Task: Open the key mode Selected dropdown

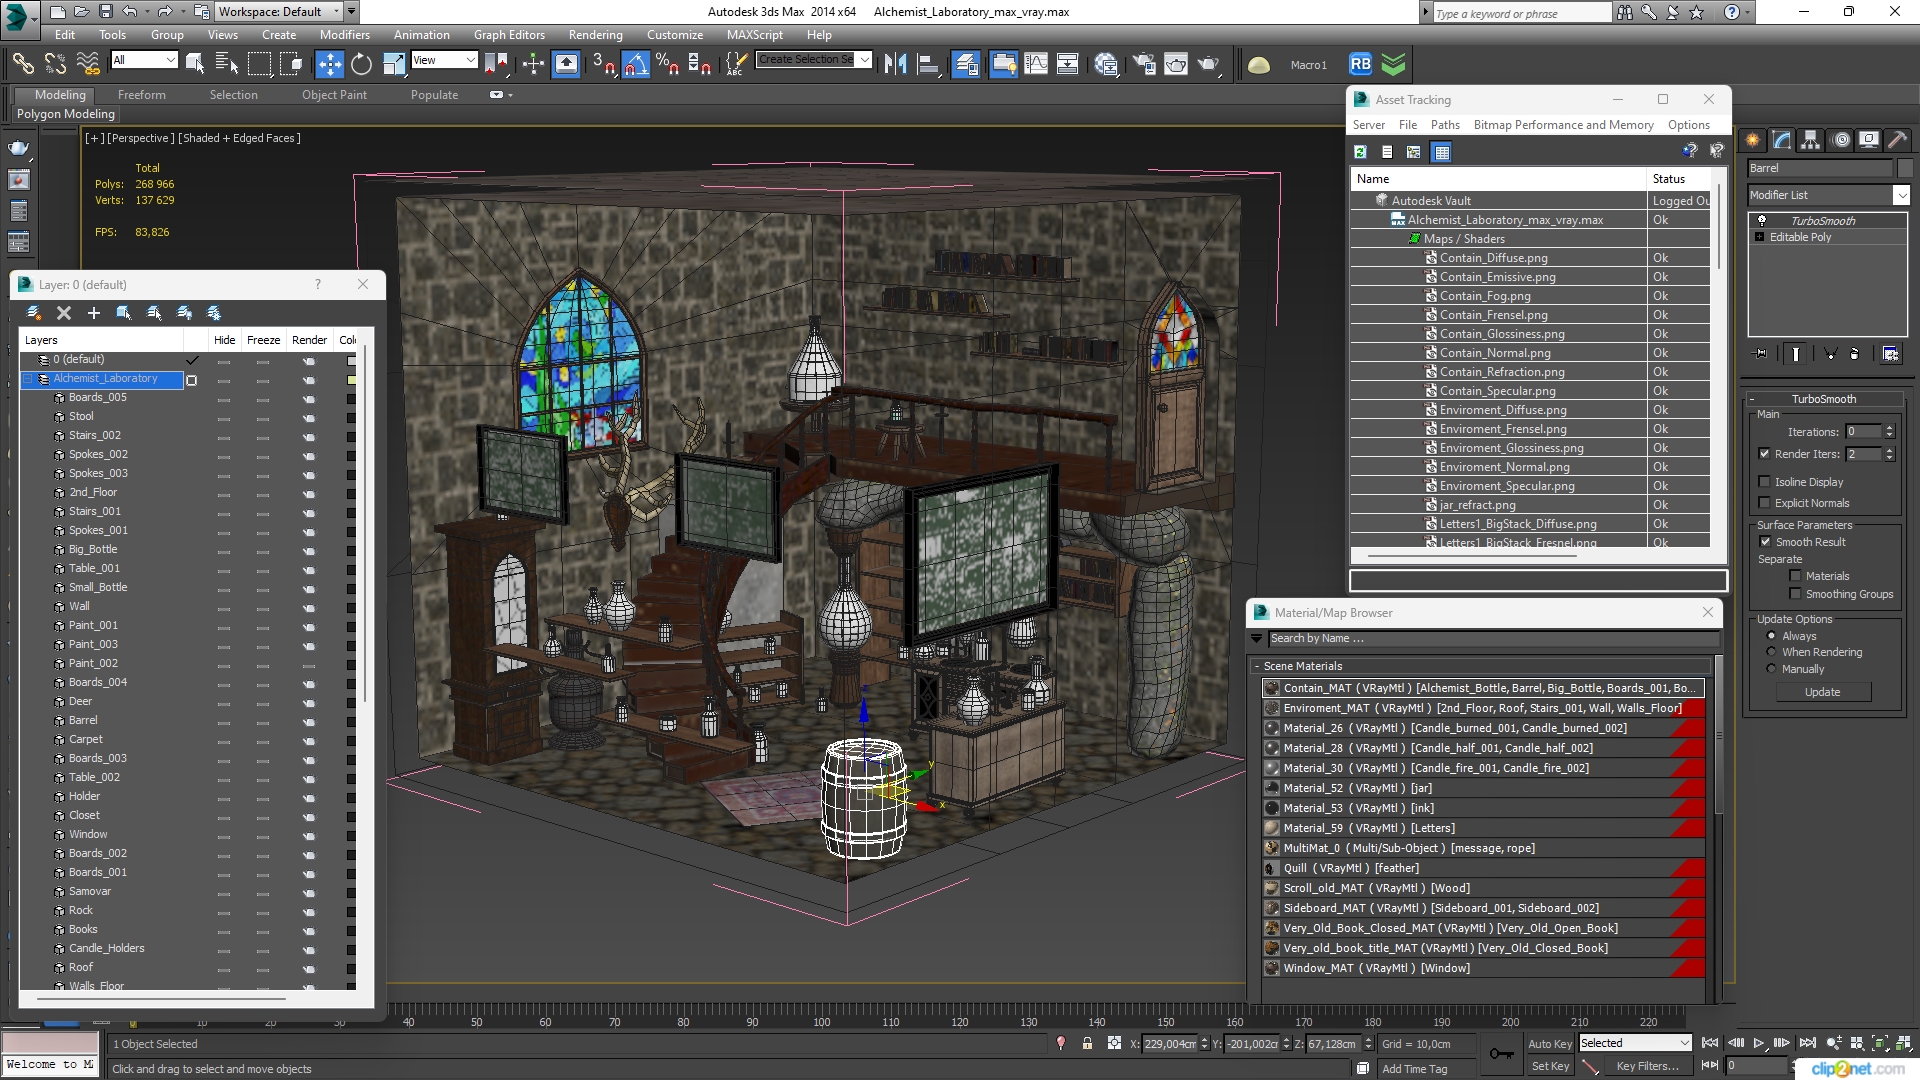Action: pyautogui.click(x=1634, y=1043)
